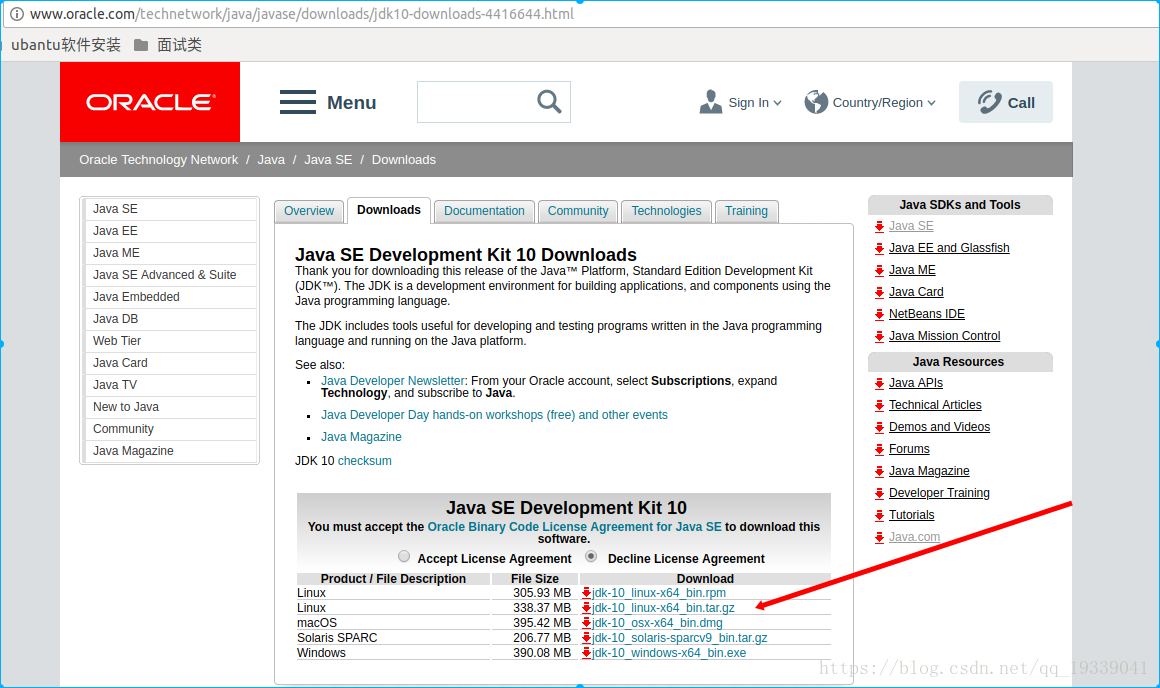Open Java Mission Control link text

[945, 336]
